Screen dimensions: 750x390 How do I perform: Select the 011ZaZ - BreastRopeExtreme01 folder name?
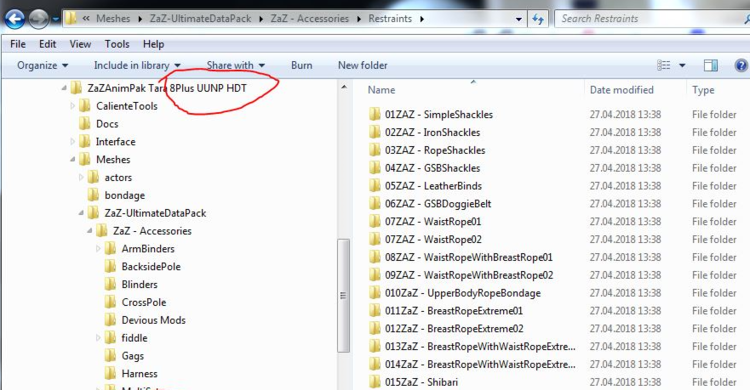(454, 311)
